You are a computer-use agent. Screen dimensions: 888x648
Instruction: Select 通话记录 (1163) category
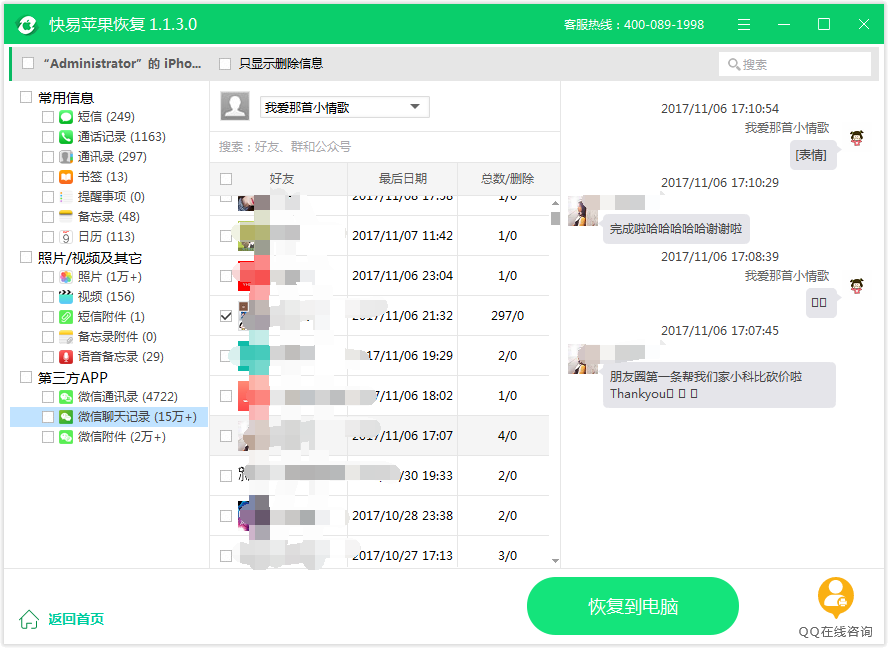coord(121,137)
